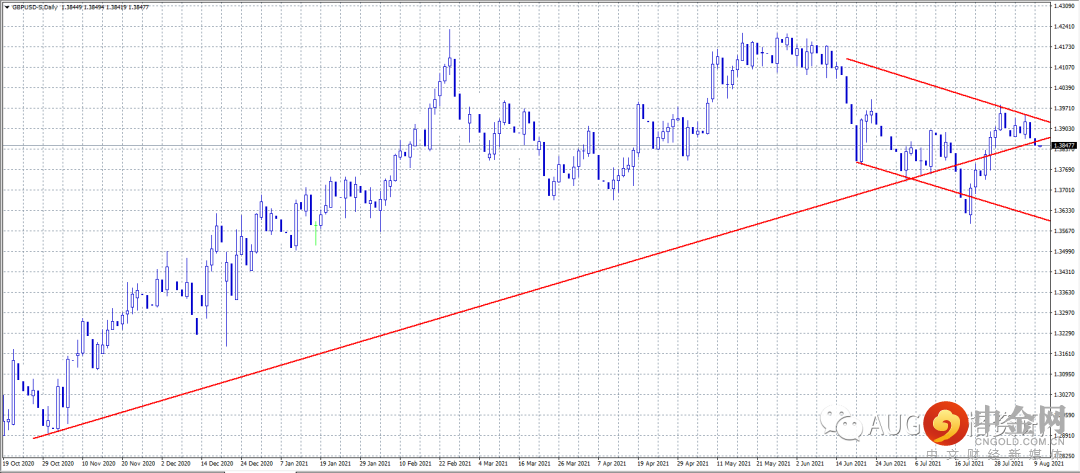Click the 10 Feb 2021 date label
The width and height of the screenshot is (1080, 473).
point(415,463)
